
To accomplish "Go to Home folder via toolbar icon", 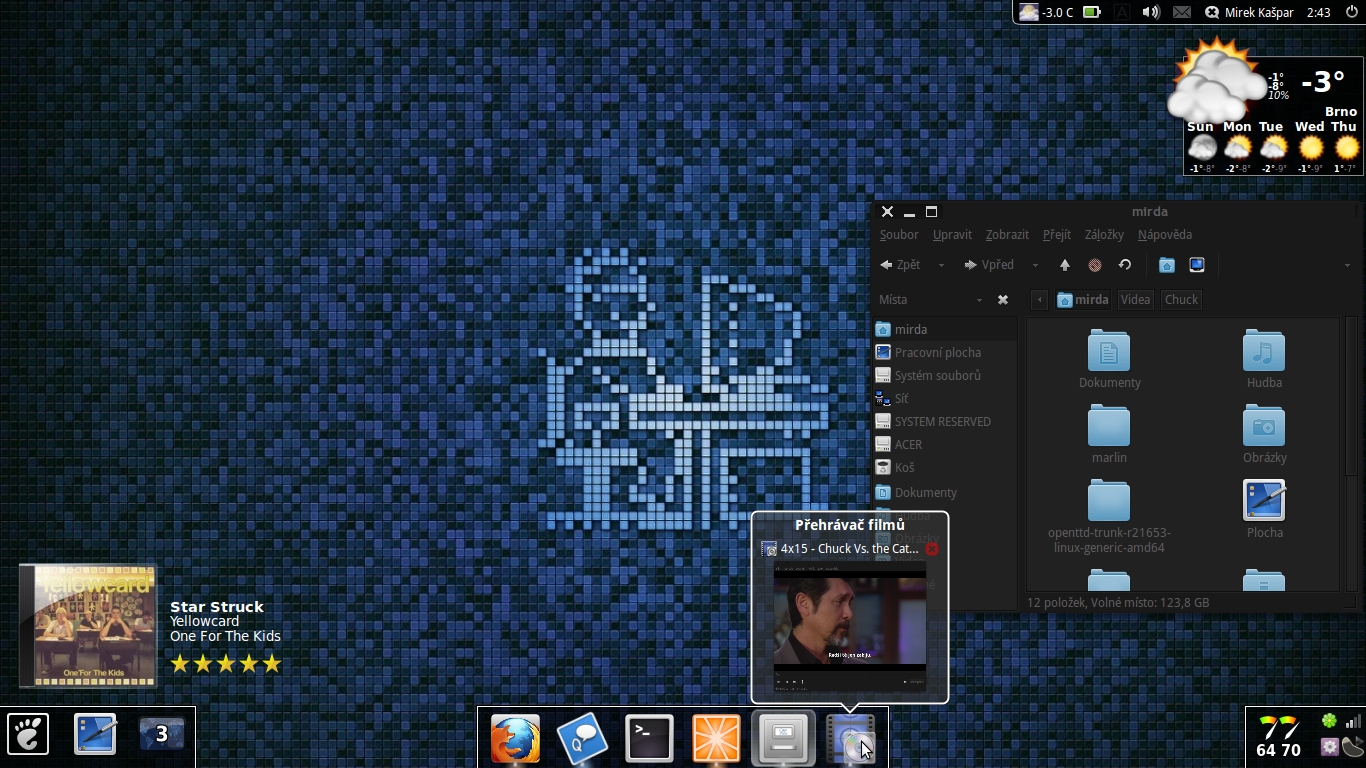I will pyautogui.click(x=1166, y=265).
